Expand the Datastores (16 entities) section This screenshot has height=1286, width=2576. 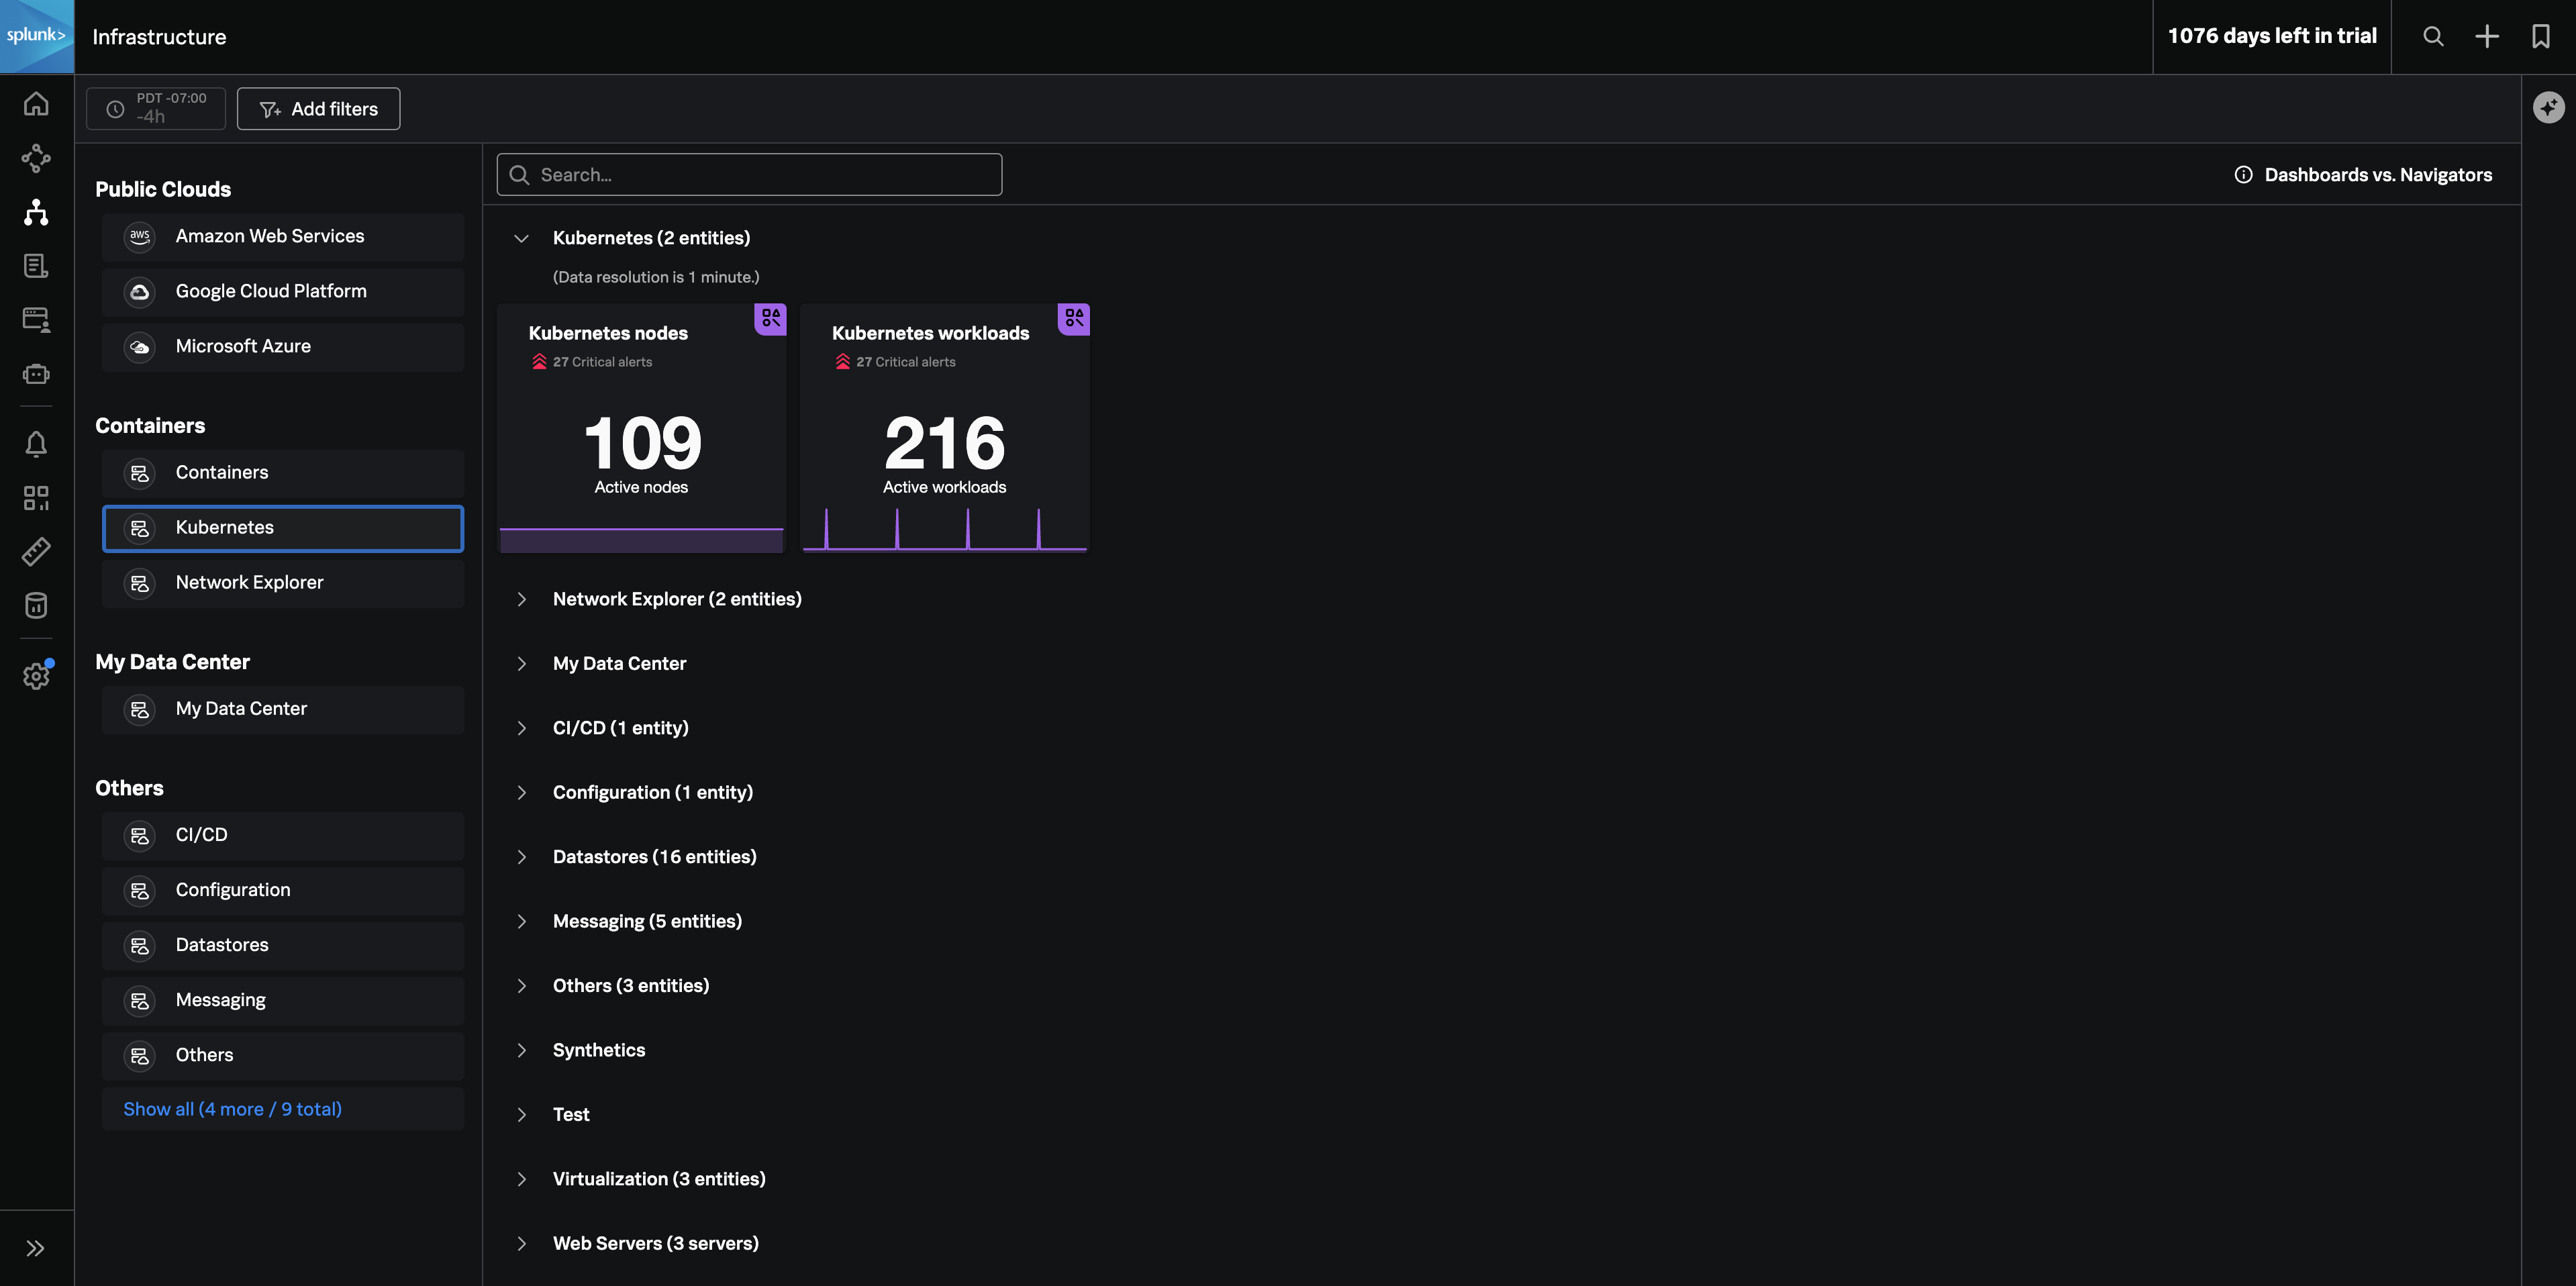coord(521,857)
